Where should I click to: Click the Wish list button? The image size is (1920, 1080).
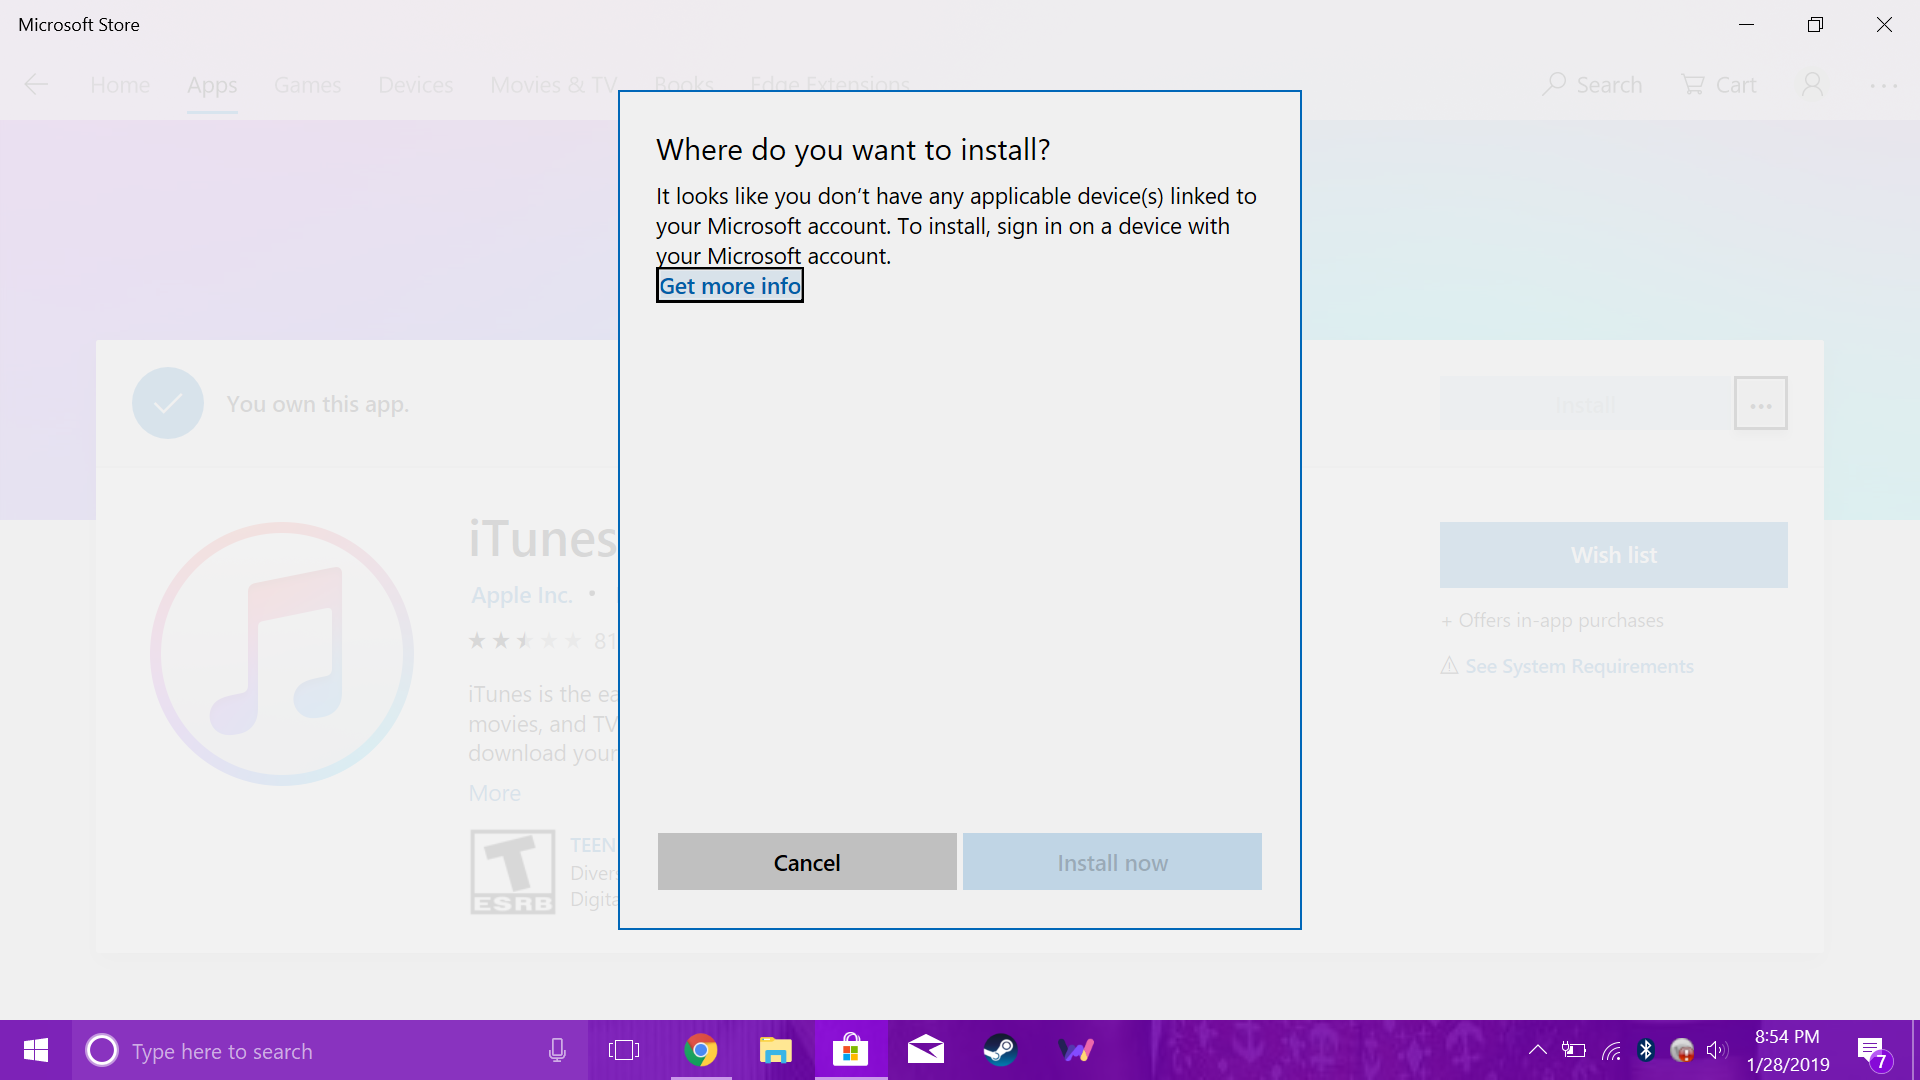click(x=1613, y=555)
